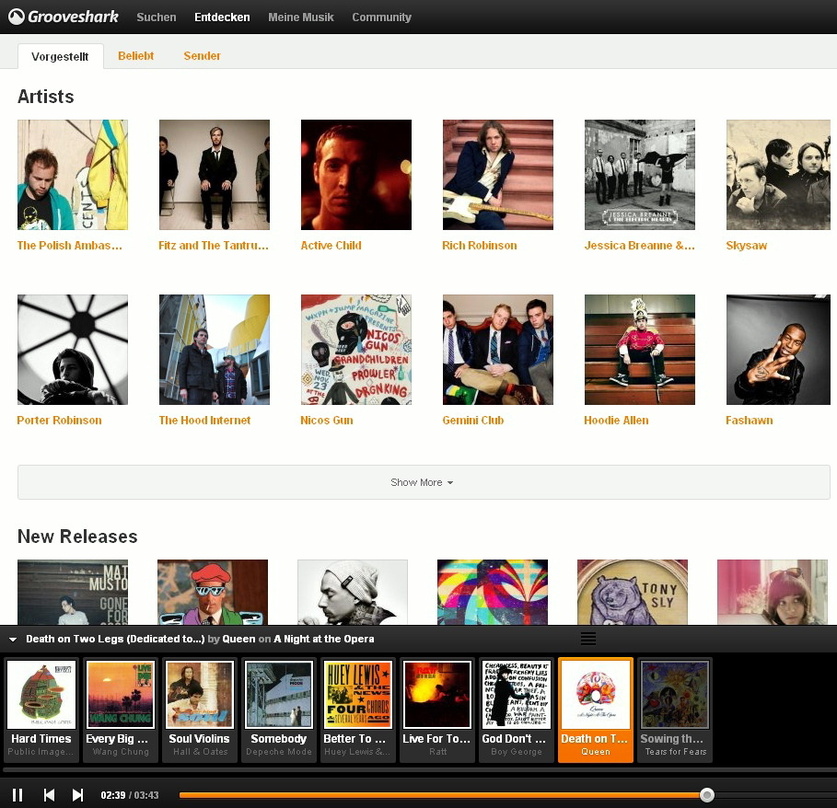Viewport: 837px width, 808px height.
Task: Skip to the previous track
Action: 49,795
